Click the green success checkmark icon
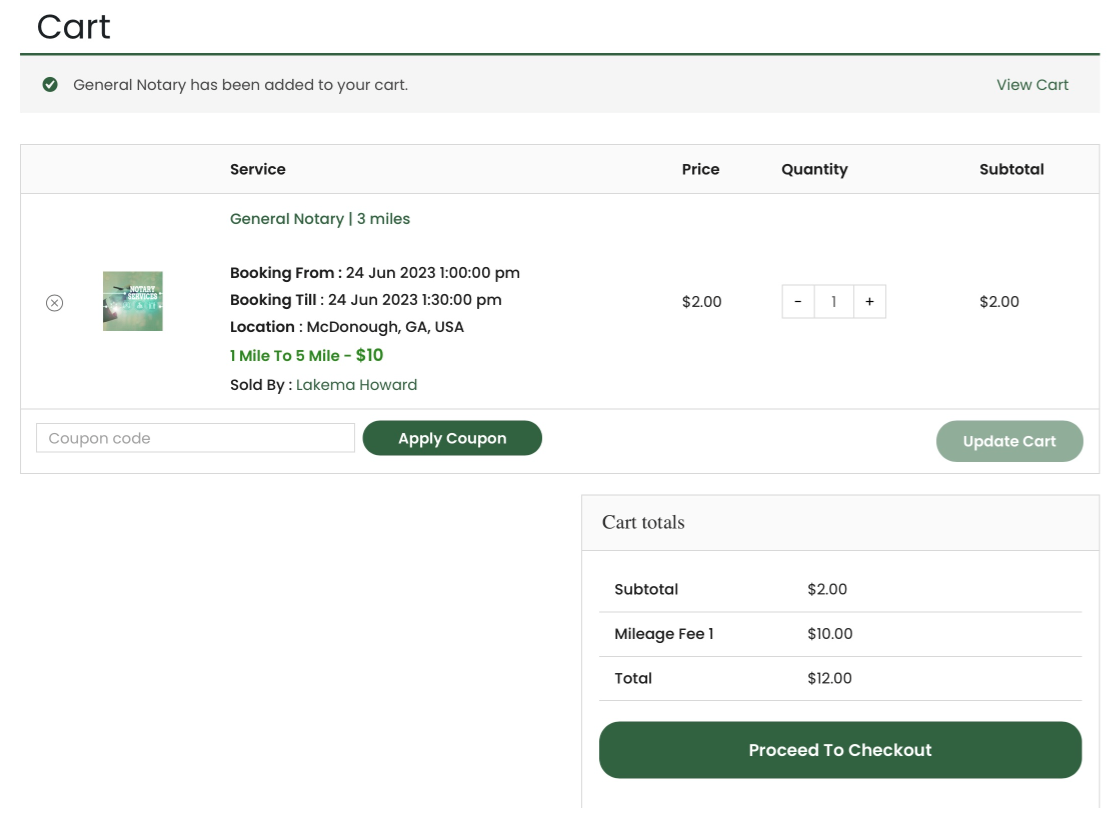This screenshot has height=826, width=1117. [x=50, y=85]
